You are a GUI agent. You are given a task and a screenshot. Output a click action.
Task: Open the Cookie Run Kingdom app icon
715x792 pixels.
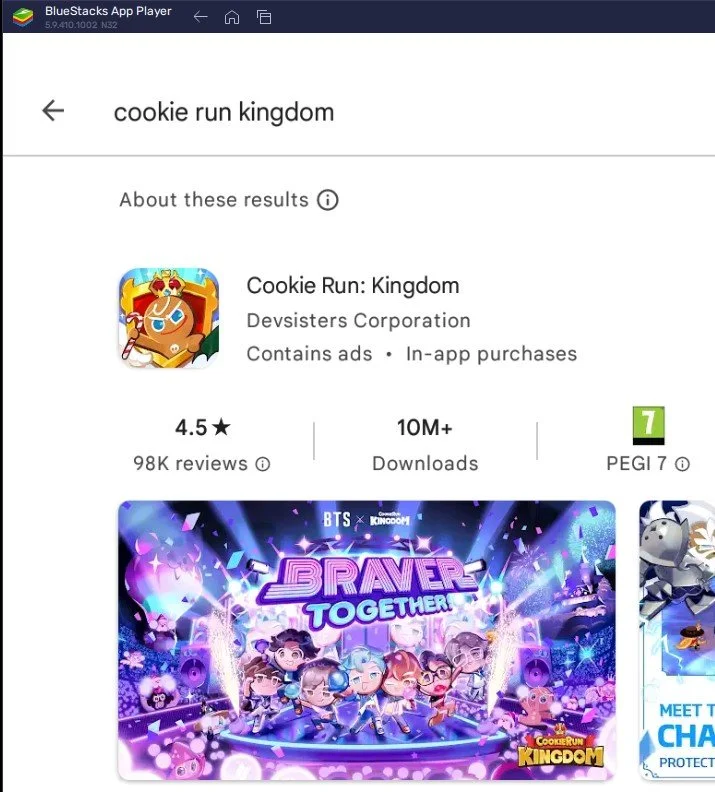[x=169, y=318]
